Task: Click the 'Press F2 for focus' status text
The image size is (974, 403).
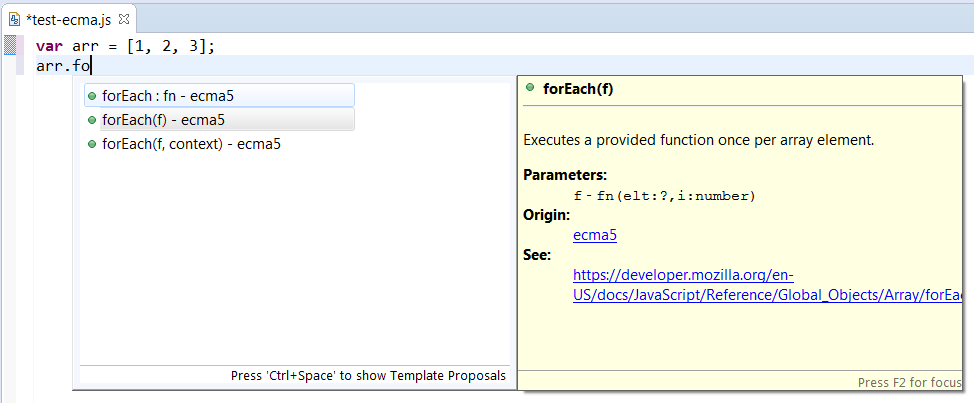Action: 910,383
